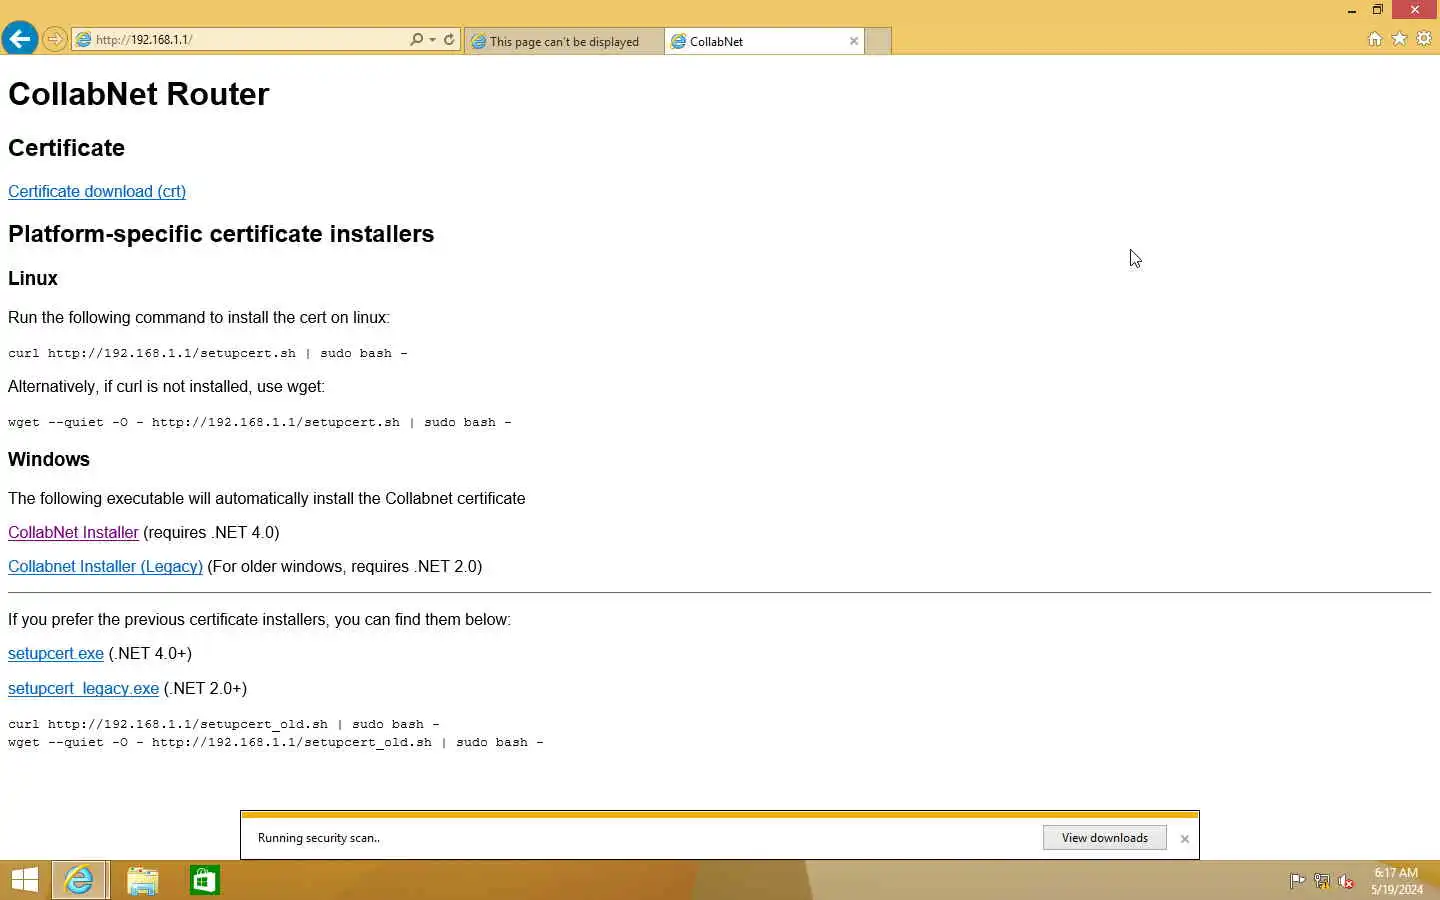Screen dimensions: 1440x900
Task: Click the 'Running security scan..' status text
Action: point(318,838)
